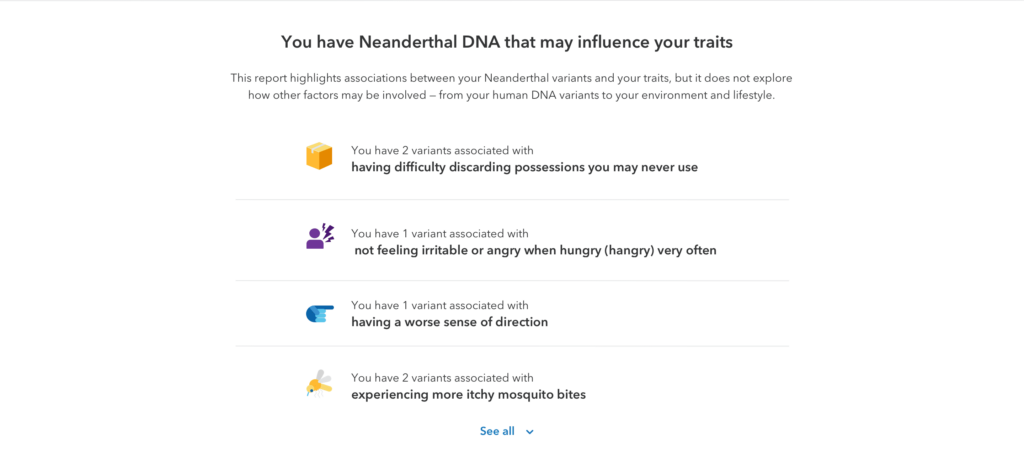Click the yellow mosquito icon
1024x464 pixels.
(x=319, y=383)
